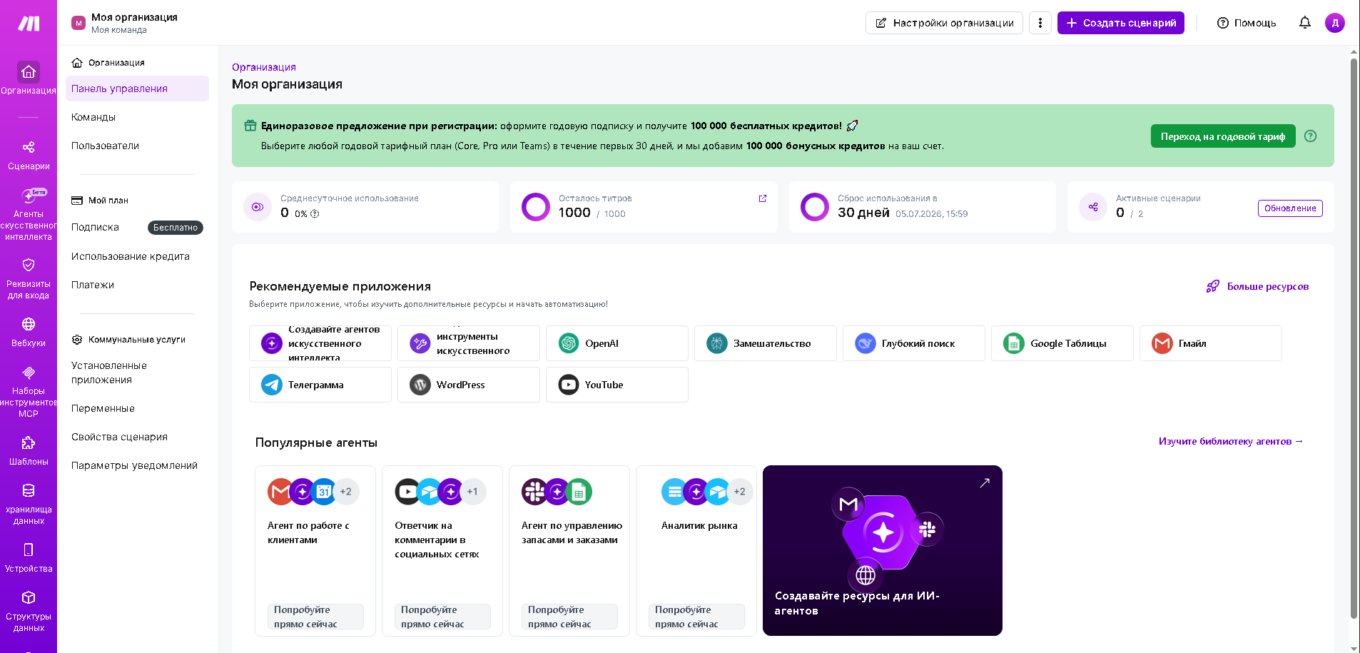Click the Make logo in top-left corner
This screenshot has height=653, width=1360.
[28, 23]
